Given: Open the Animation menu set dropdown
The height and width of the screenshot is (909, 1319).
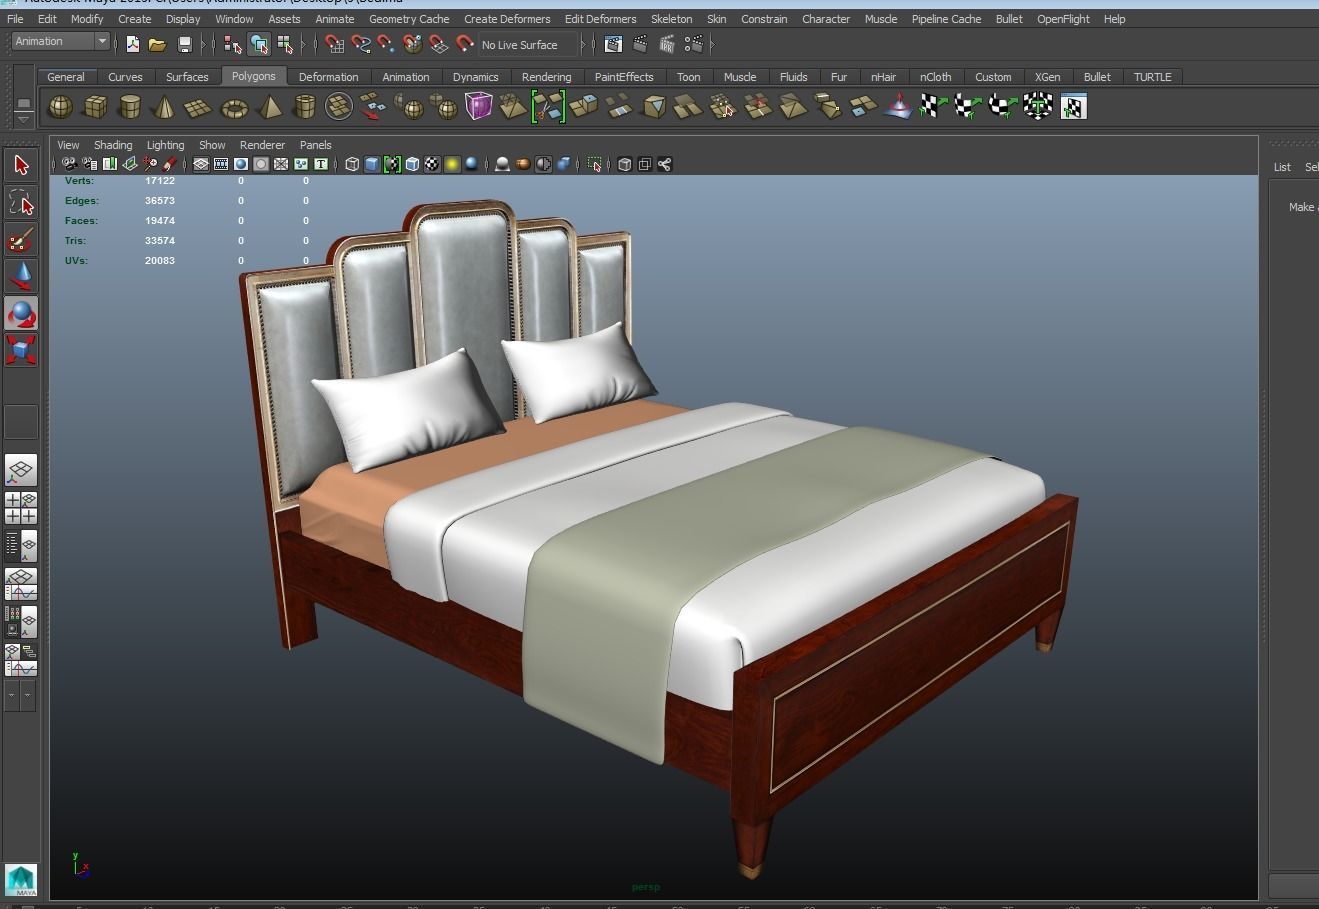Looking at the screenshot, I should coord(60,41).
